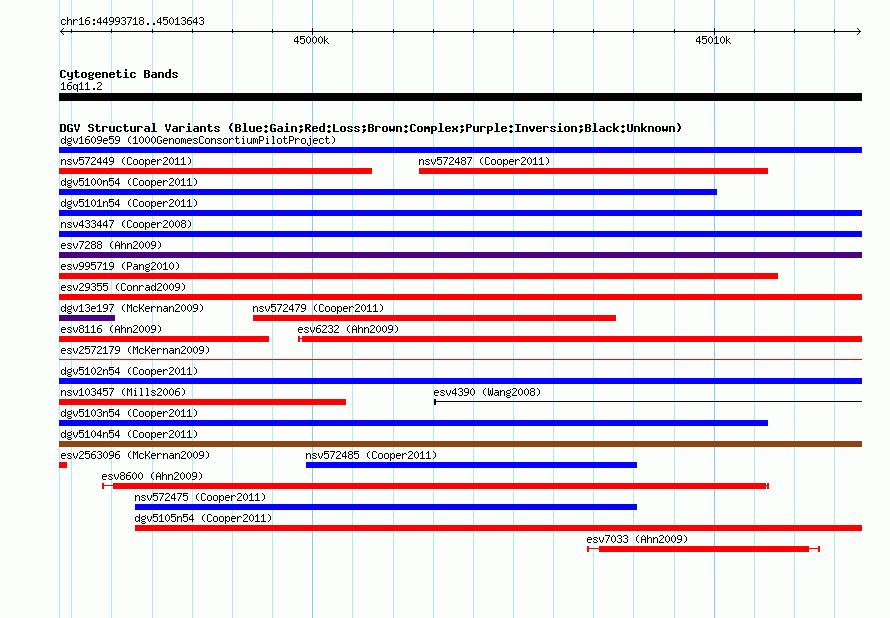
Task: Click the esv7033 (Ahn2009) label
Action: coord(637,539)
